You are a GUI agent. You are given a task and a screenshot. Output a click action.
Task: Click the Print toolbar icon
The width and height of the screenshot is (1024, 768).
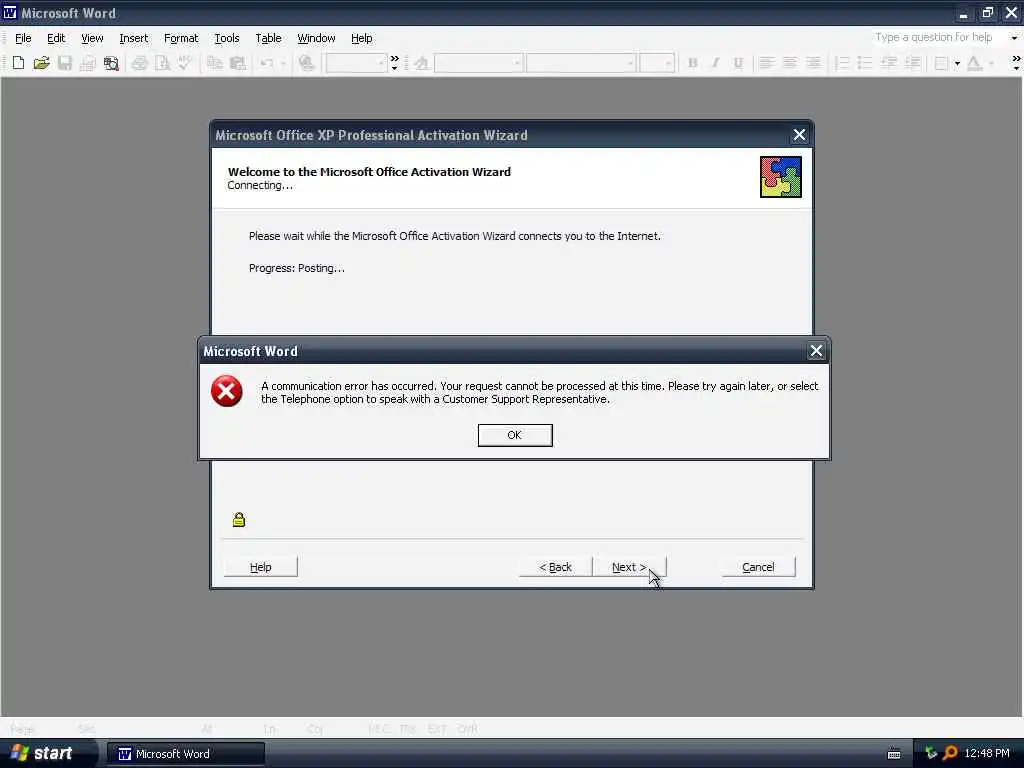(139, 63)
